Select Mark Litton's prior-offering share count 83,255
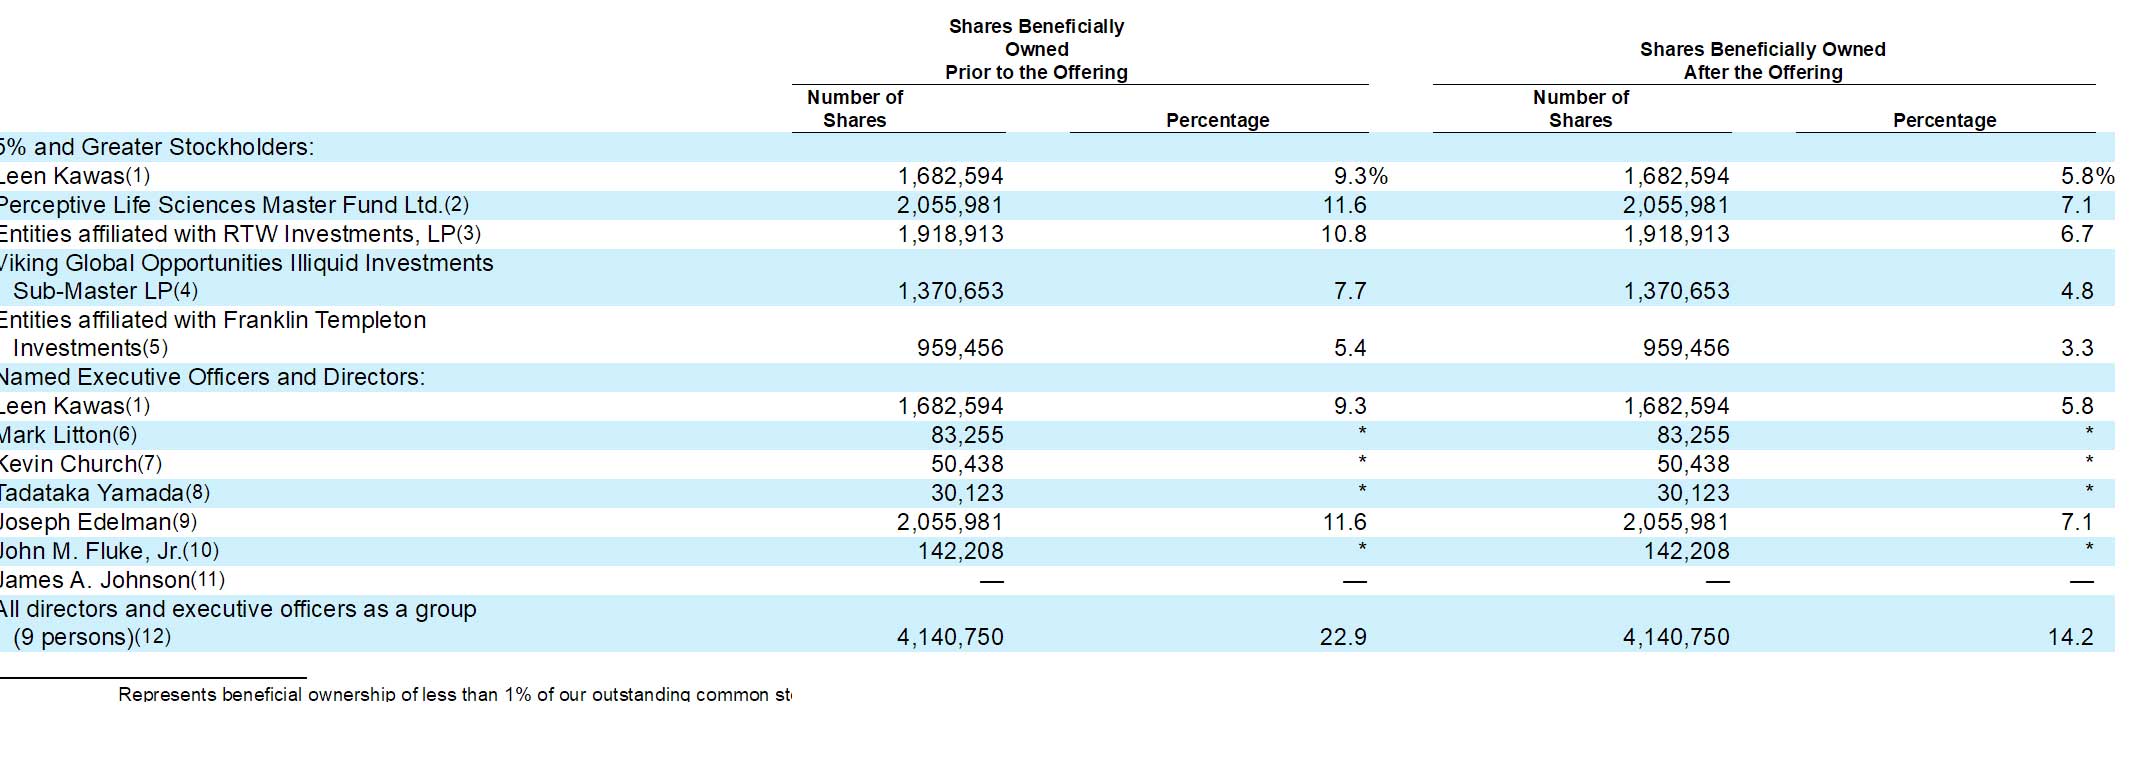Viewport: 2132px width, 765px height. [x=967, y=435]
